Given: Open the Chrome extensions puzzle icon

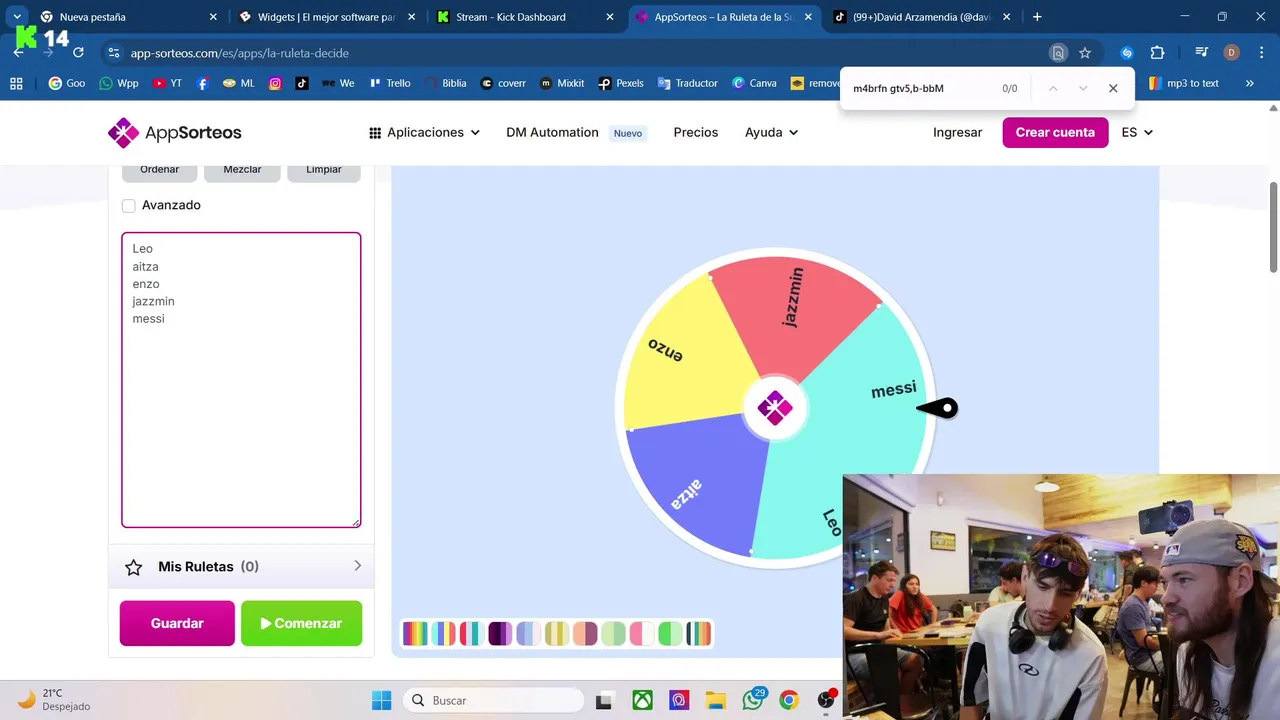Looking at the screenshot, I should [1157, 52].
